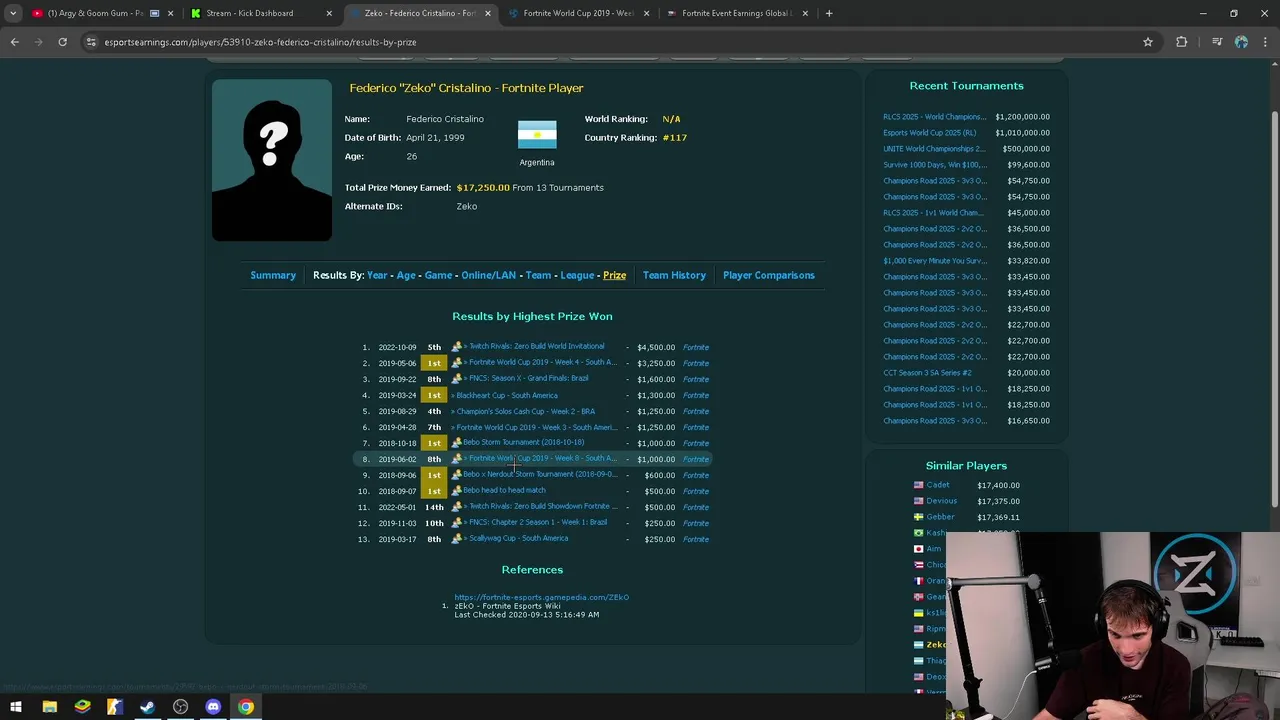Screen dimensions: 1280x720
Task: Click the team icon beside Twitch Rivals Zero Build World Invitational
Action: click(x=456, y=347)
